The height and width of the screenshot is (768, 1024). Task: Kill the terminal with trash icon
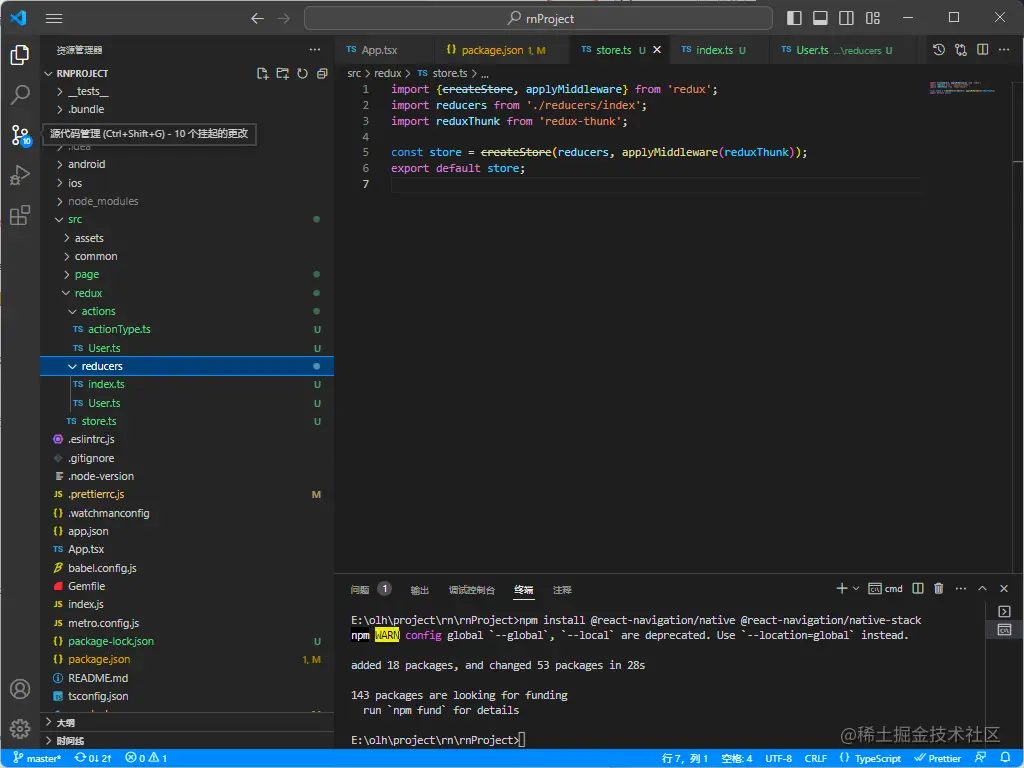tap(938, 588)
